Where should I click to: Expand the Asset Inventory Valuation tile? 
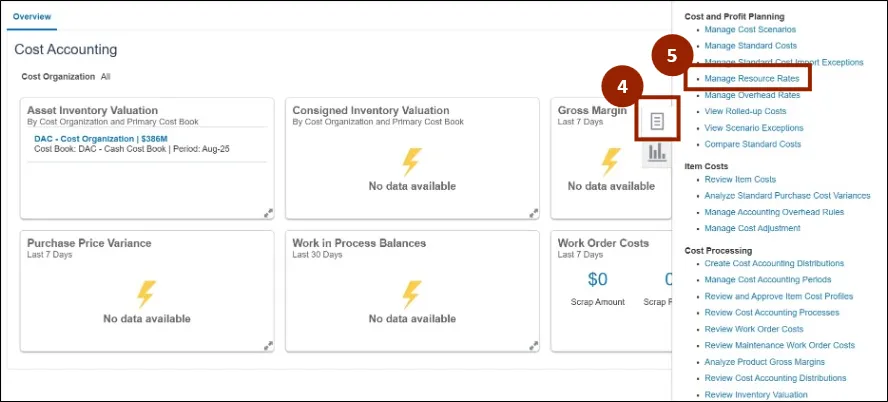point(268,212)
